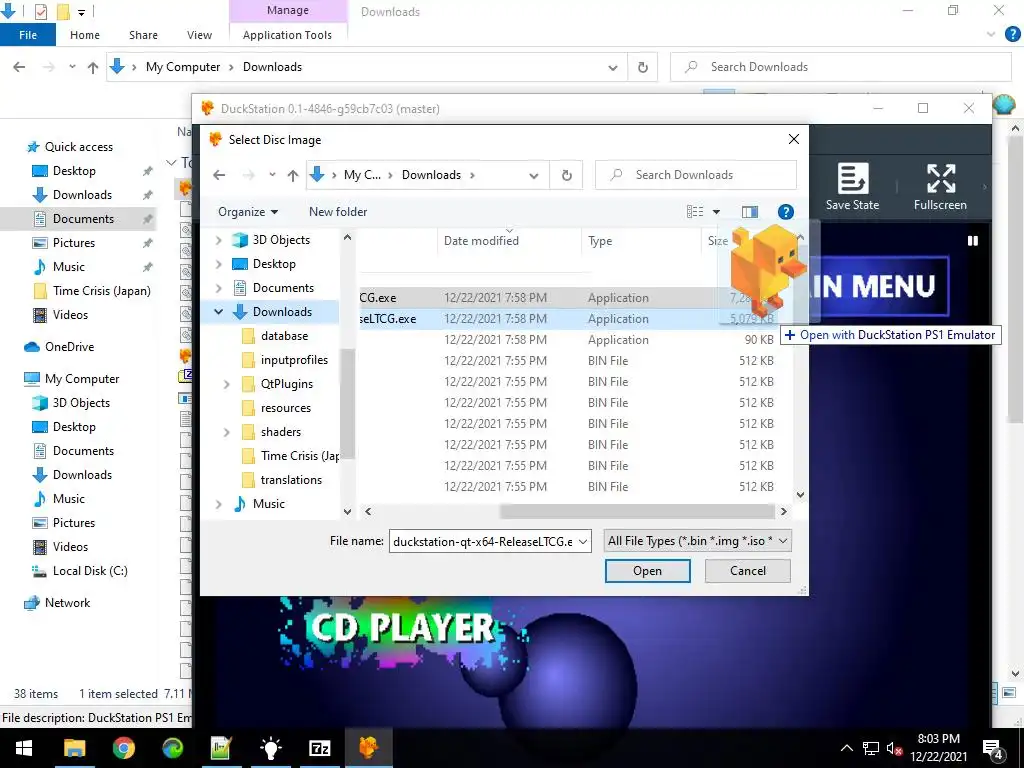Go up one level in Explorer window

[93, 67]
